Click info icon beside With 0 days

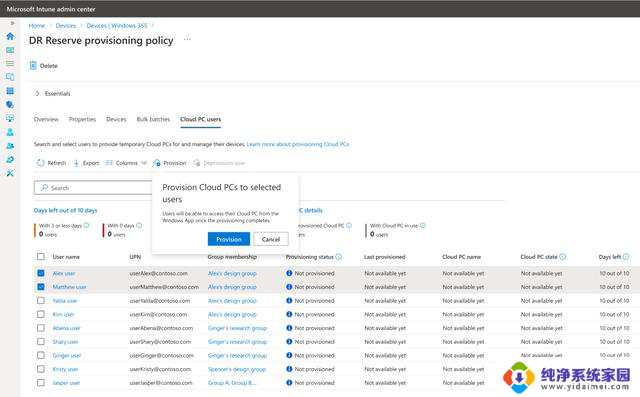click(x=139, y=225)
